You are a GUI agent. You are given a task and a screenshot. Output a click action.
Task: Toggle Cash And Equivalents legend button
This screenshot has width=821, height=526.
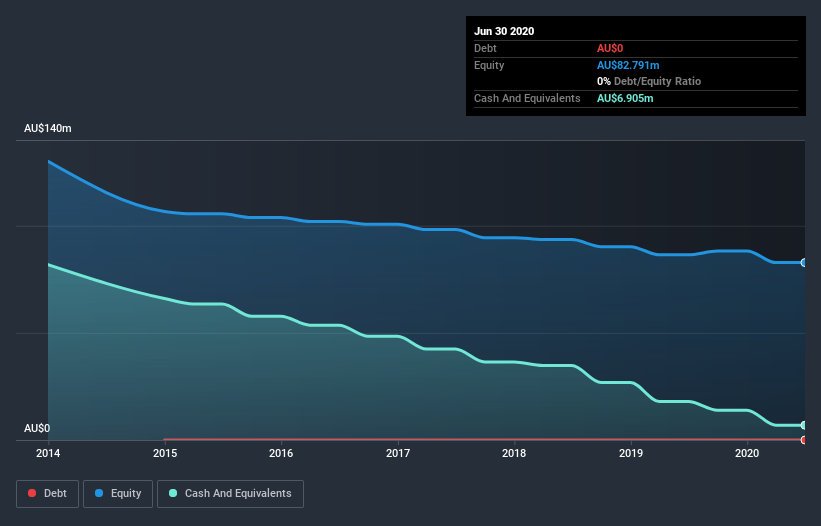[230, 494]
